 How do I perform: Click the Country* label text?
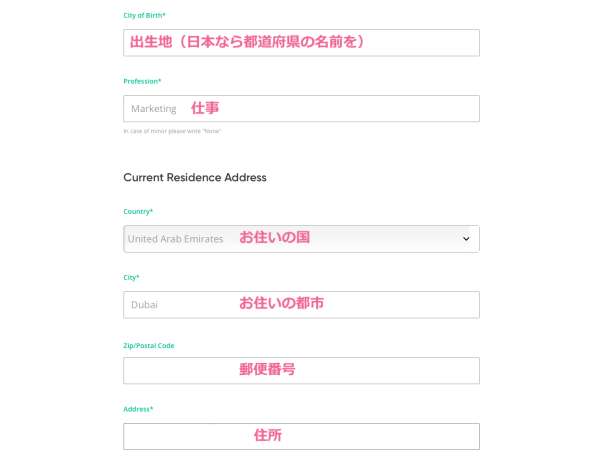point(138,211)
